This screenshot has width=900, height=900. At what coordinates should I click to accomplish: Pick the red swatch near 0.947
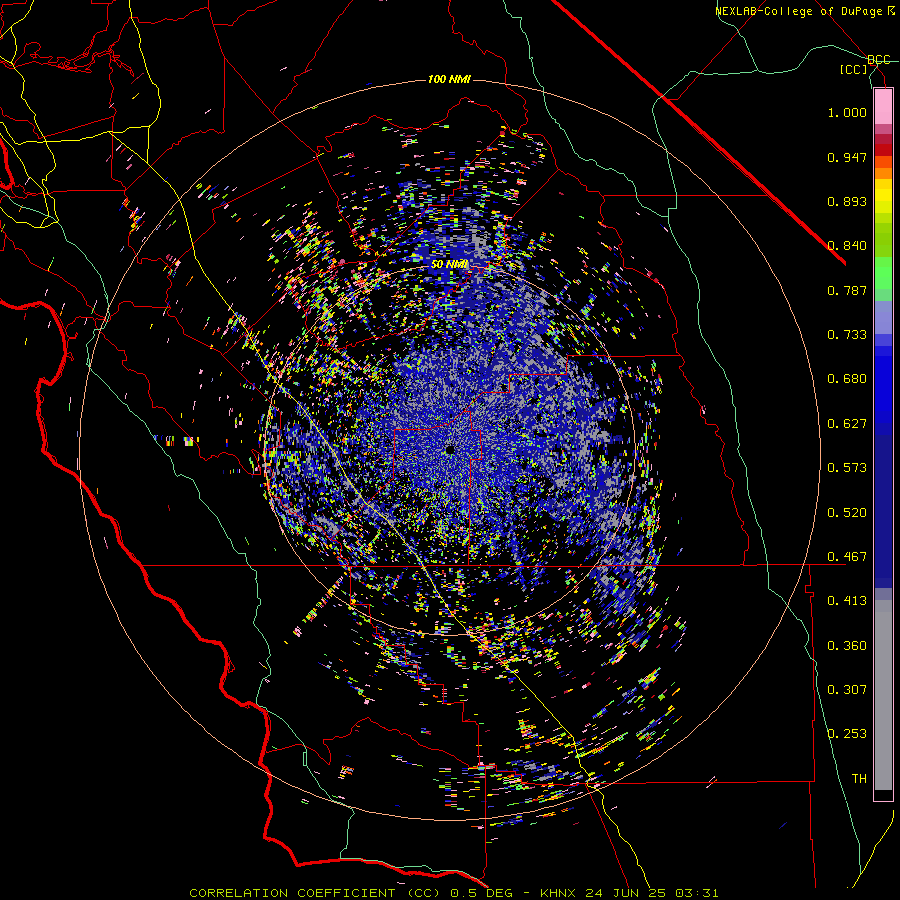883,149
